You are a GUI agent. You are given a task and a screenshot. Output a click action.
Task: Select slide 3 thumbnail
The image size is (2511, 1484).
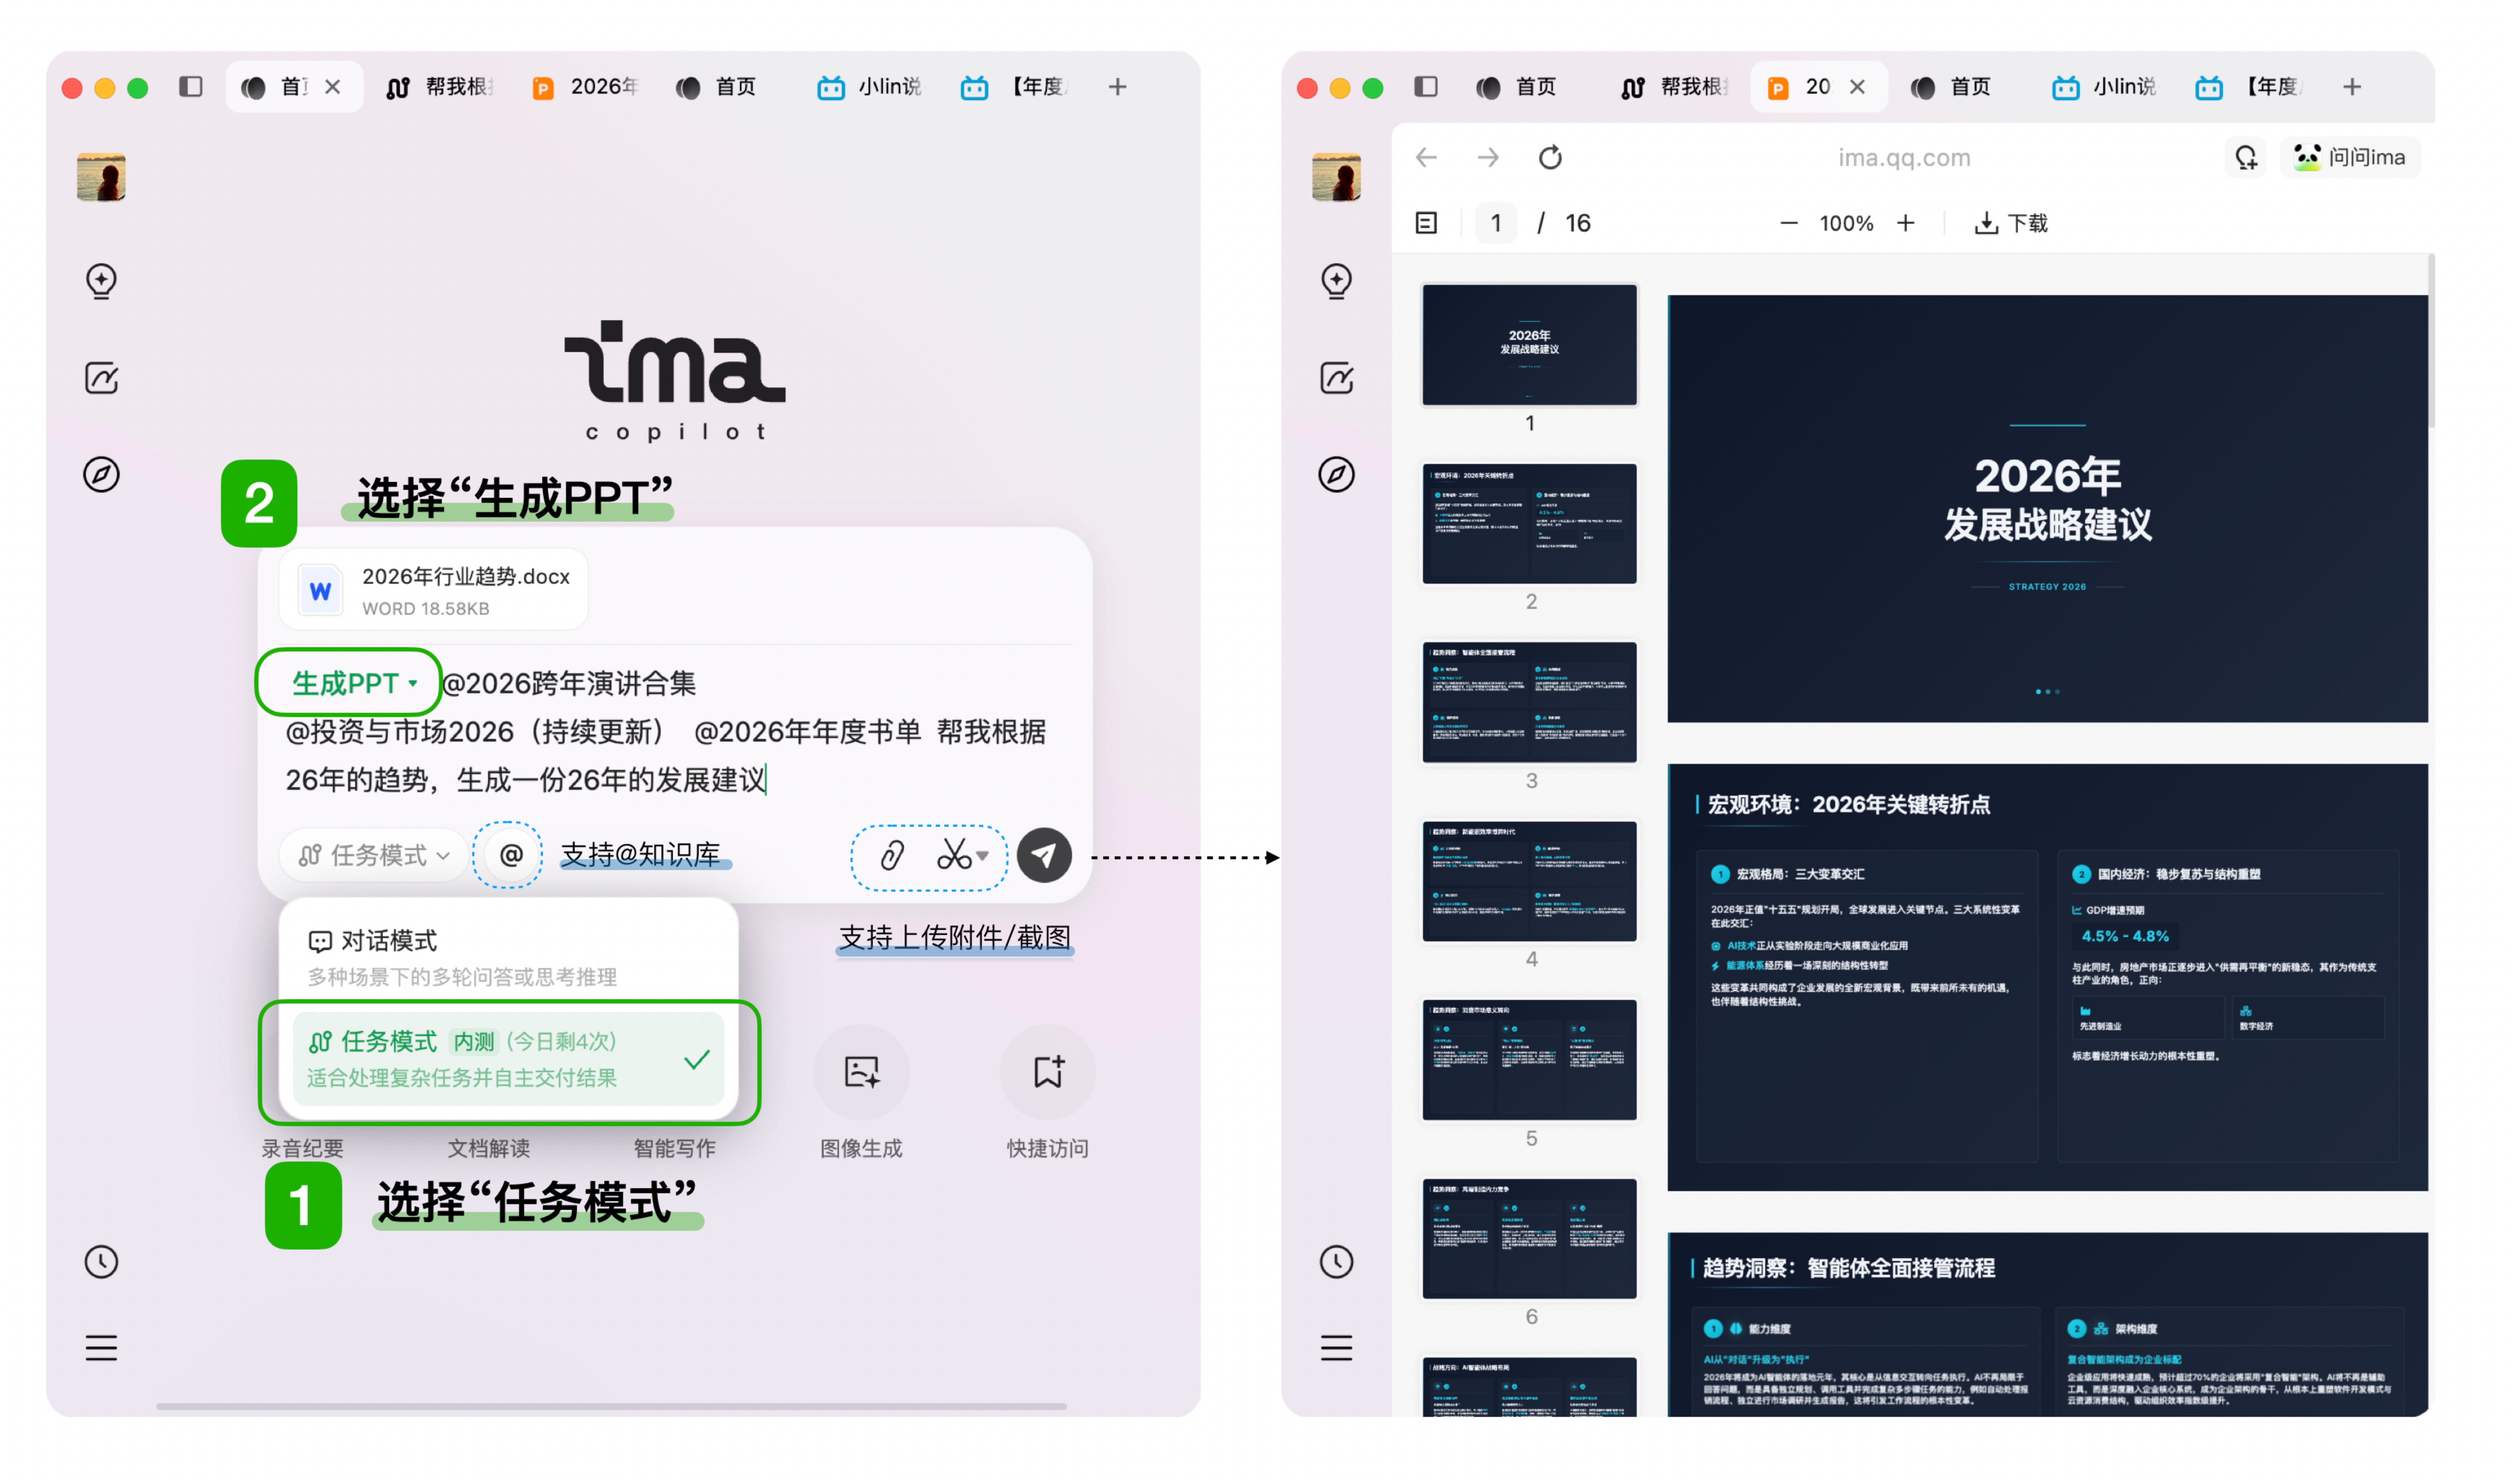point(1529,702)
